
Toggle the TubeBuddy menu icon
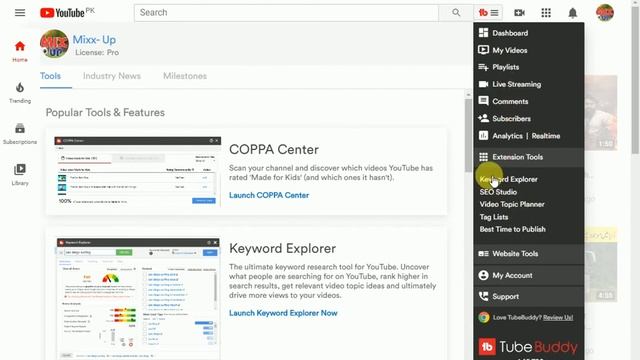[488, 13]
